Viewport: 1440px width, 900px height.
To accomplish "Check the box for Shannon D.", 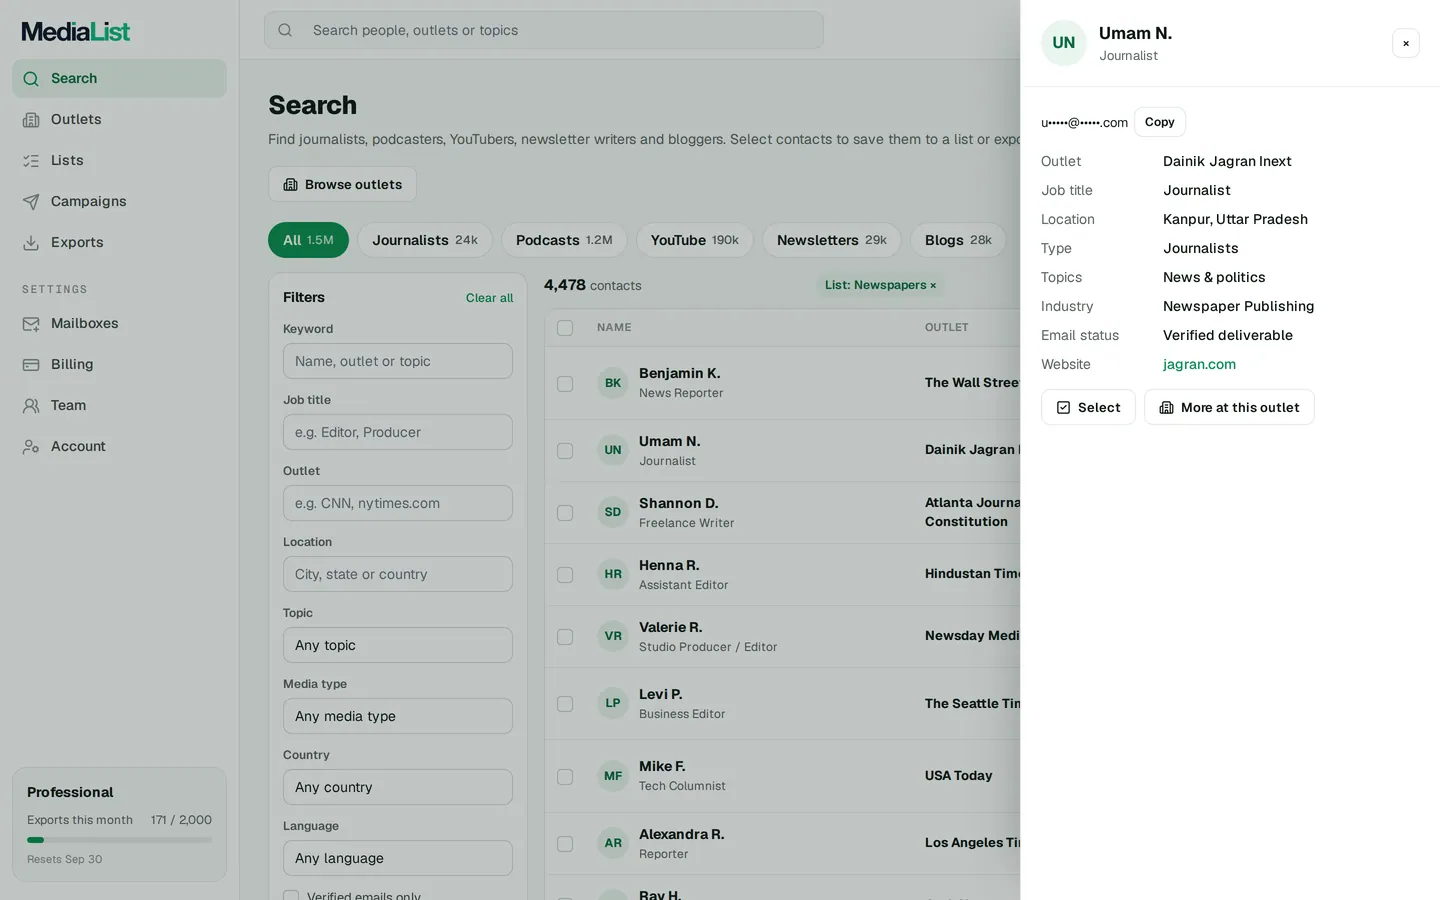I will 565,513.
